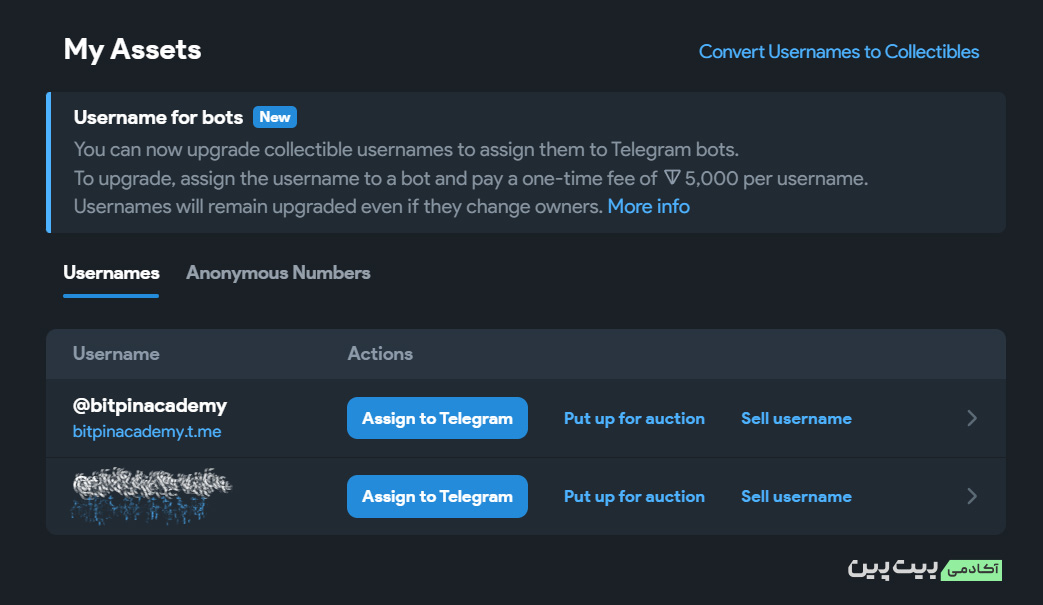
Task: Expand the blurred username row chevron
Action: tap(972, 497)
